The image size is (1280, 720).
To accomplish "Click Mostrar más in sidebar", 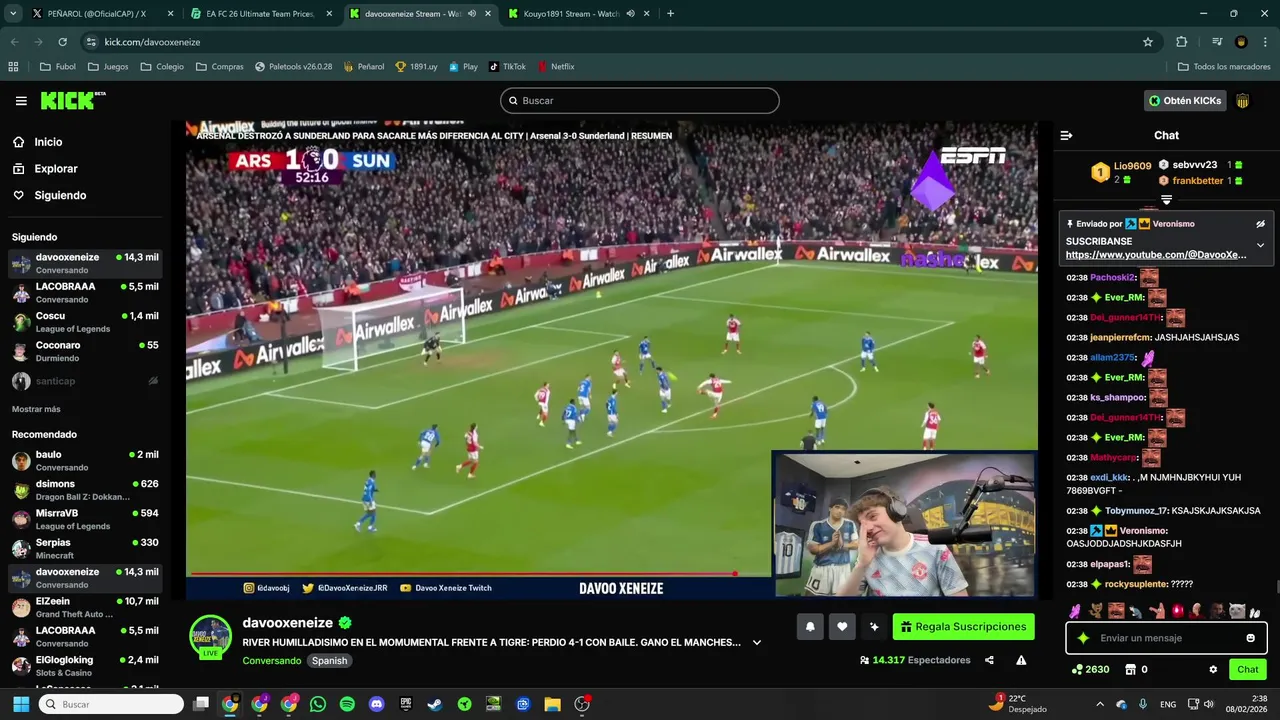I will [36, 409].
